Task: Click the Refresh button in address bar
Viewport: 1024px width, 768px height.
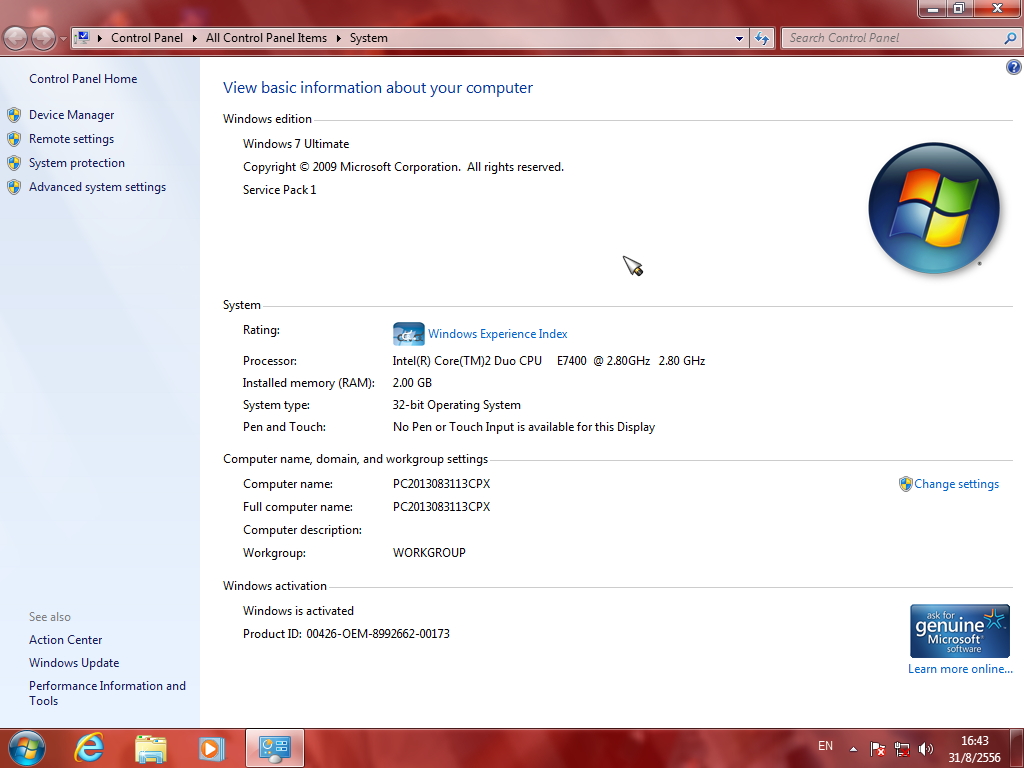Action: click(x=761, y=39)
